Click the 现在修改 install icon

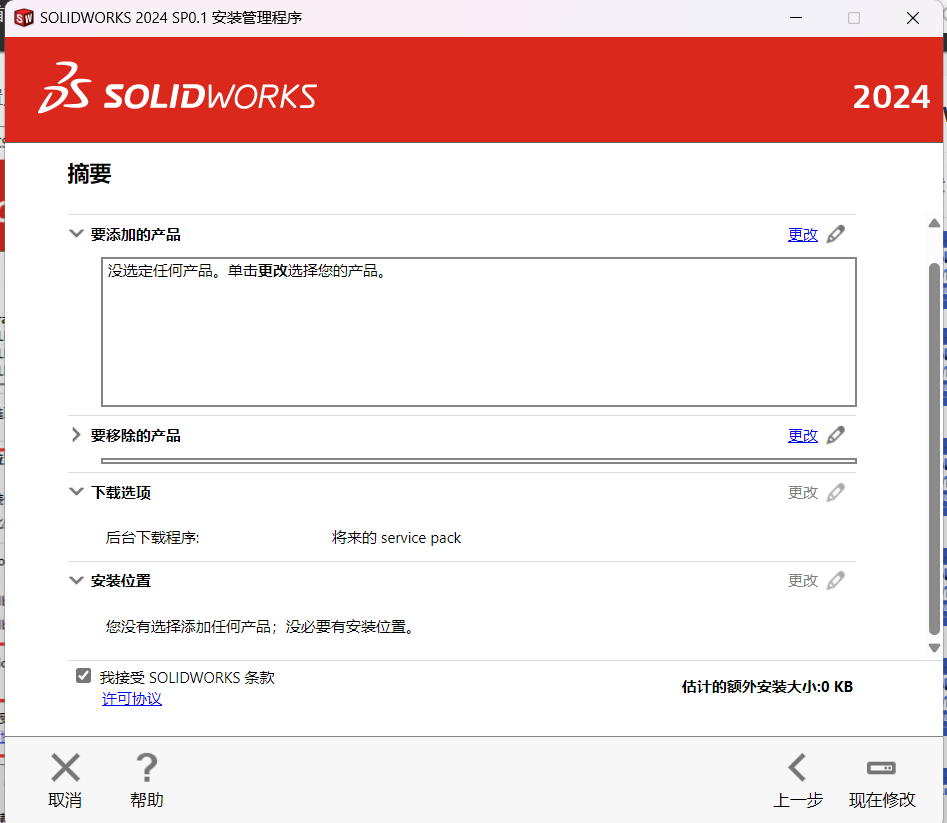(880, 768)
